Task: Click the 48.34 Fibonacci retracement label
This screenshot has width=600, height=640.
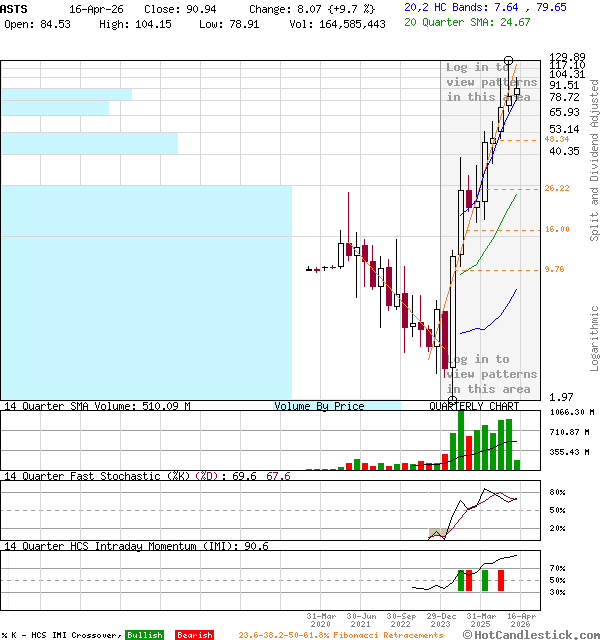Action: (x=557, y=140)
